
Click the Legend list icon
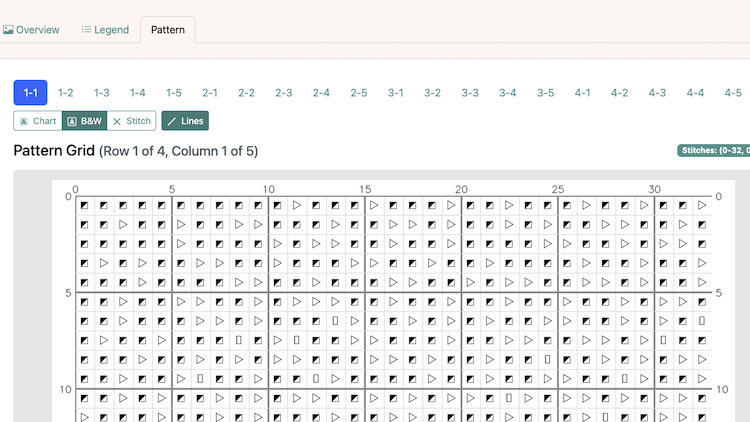point(87,30)
